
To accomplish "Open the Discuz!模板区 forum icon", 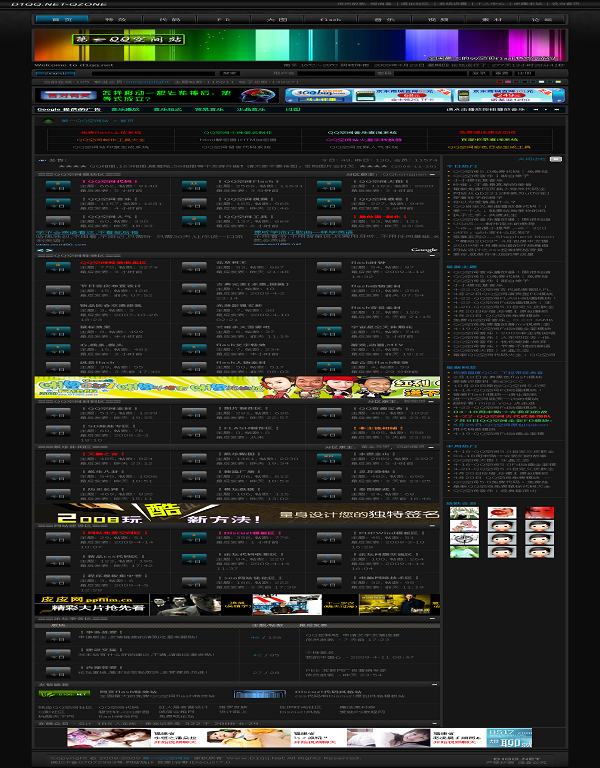I will (x=193, y=538).
